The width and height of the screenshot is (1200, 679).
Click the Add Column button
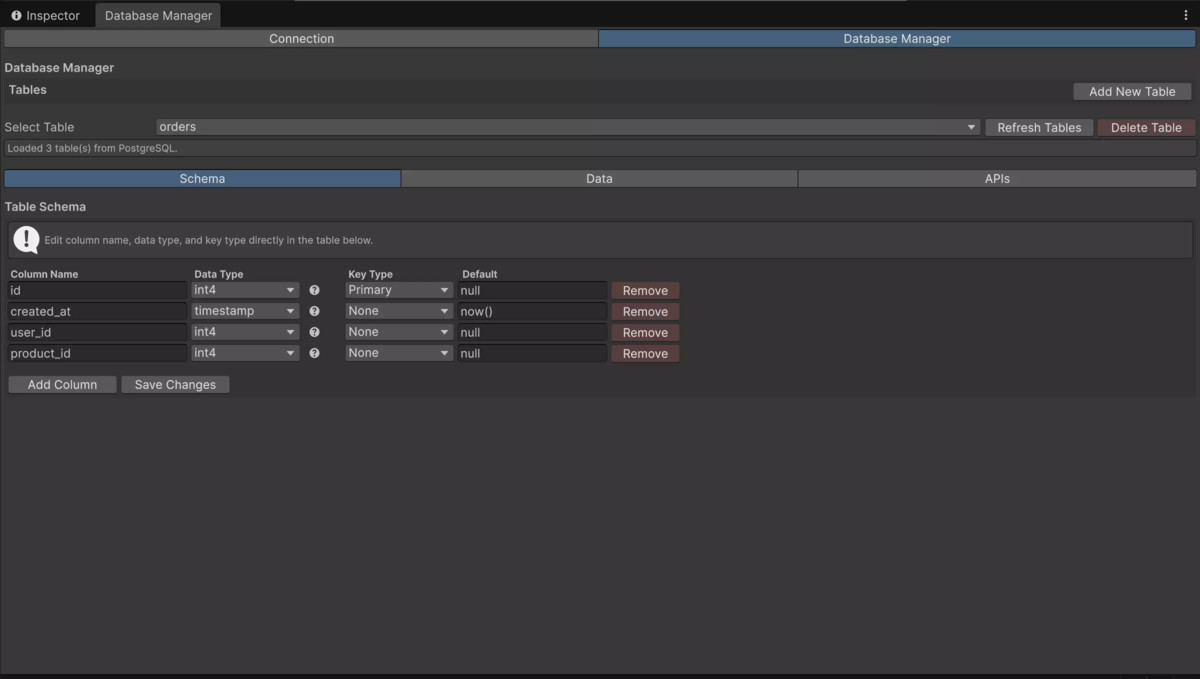tap(62, 384)
